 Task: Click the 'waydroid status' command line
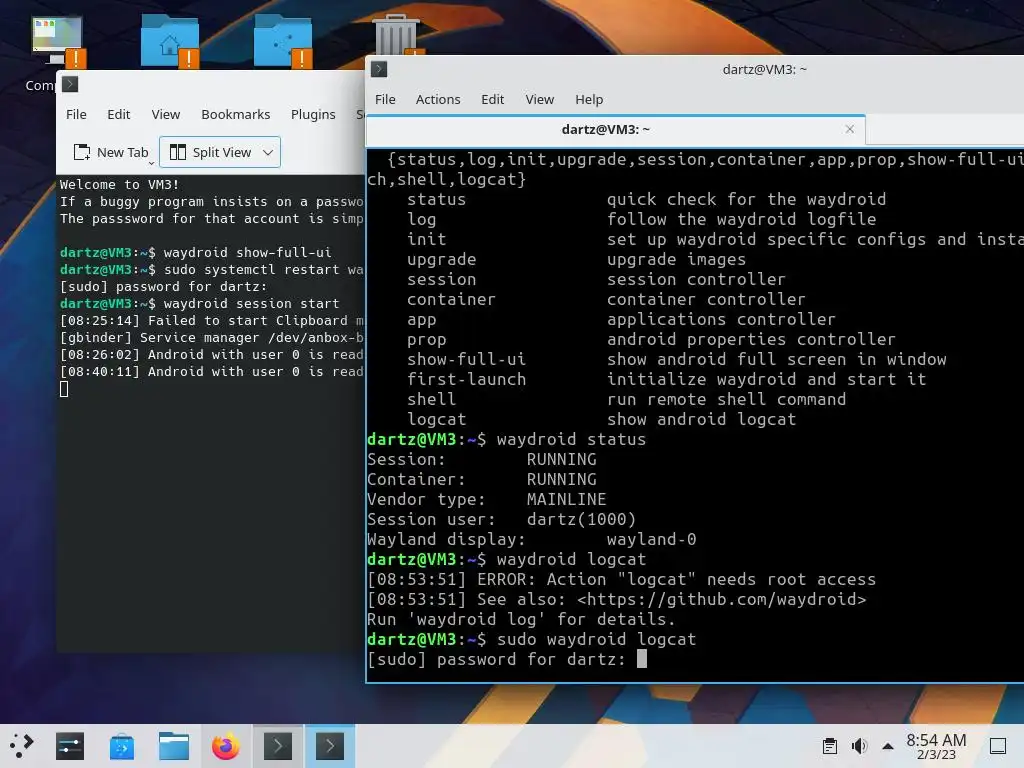[506, 440]
